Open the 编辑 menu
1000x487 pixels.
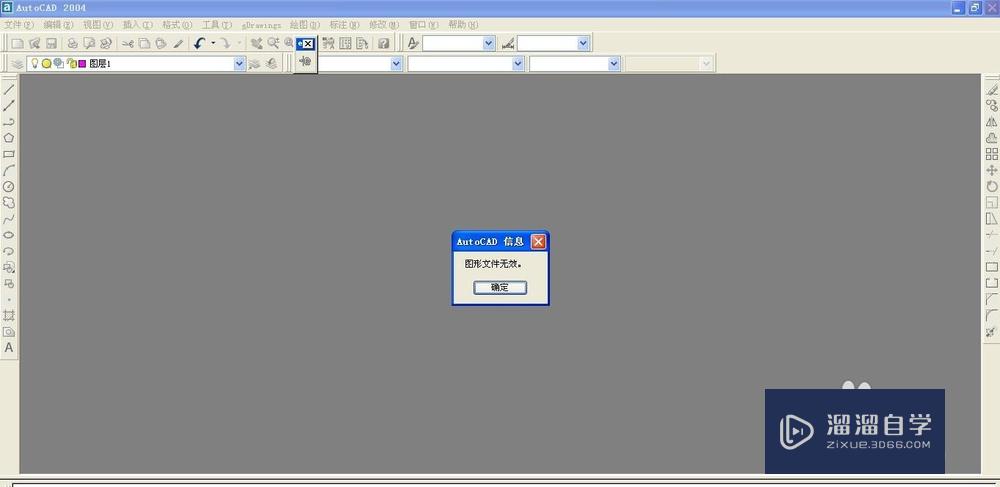59,25
